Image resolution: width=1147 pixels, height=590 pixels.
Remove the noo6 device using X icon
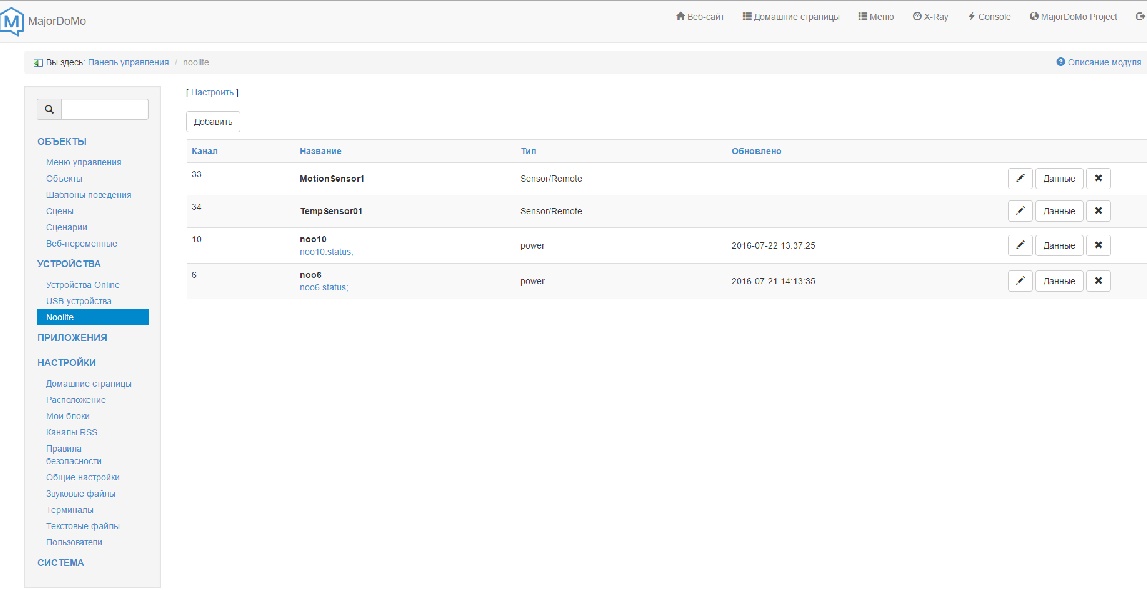click(1098, 281)
